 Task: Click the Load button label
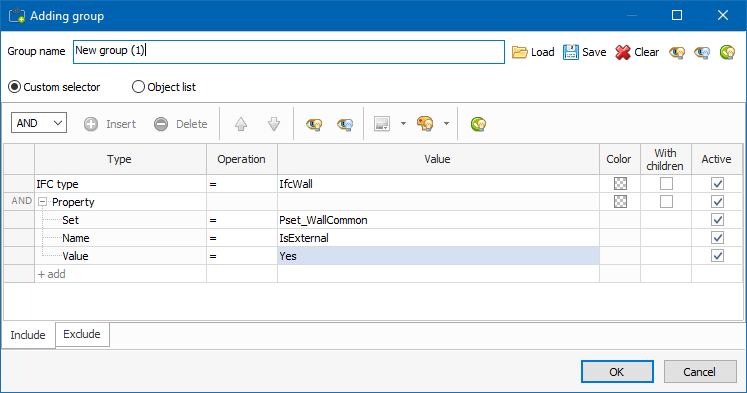pos(543,52)
